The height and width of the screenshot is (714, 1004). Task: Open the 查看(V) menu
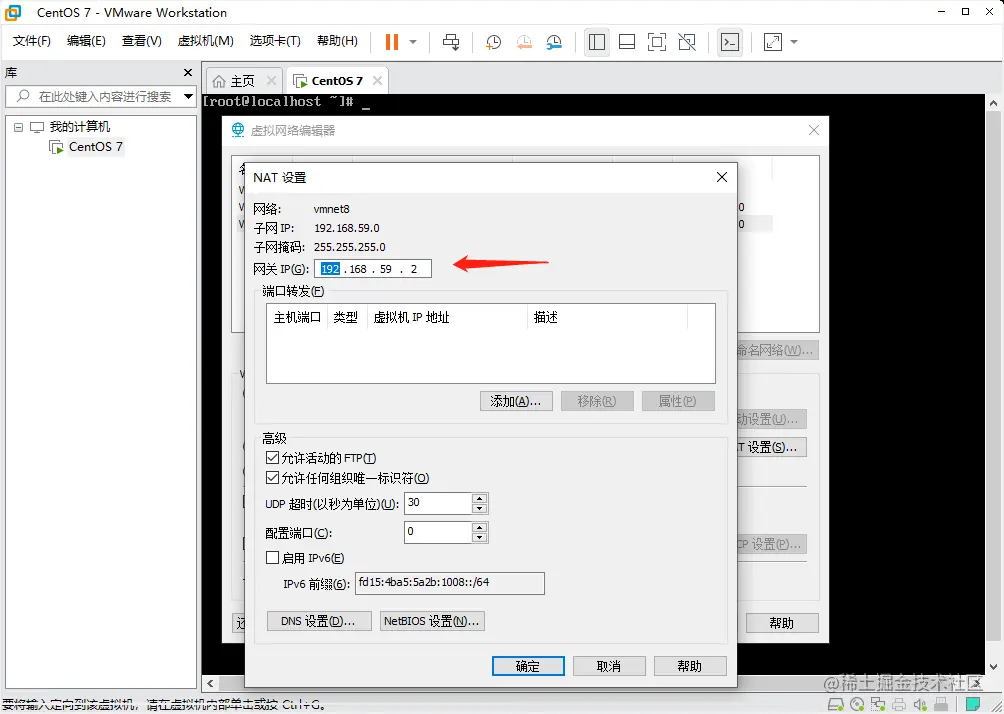(142, 41)
